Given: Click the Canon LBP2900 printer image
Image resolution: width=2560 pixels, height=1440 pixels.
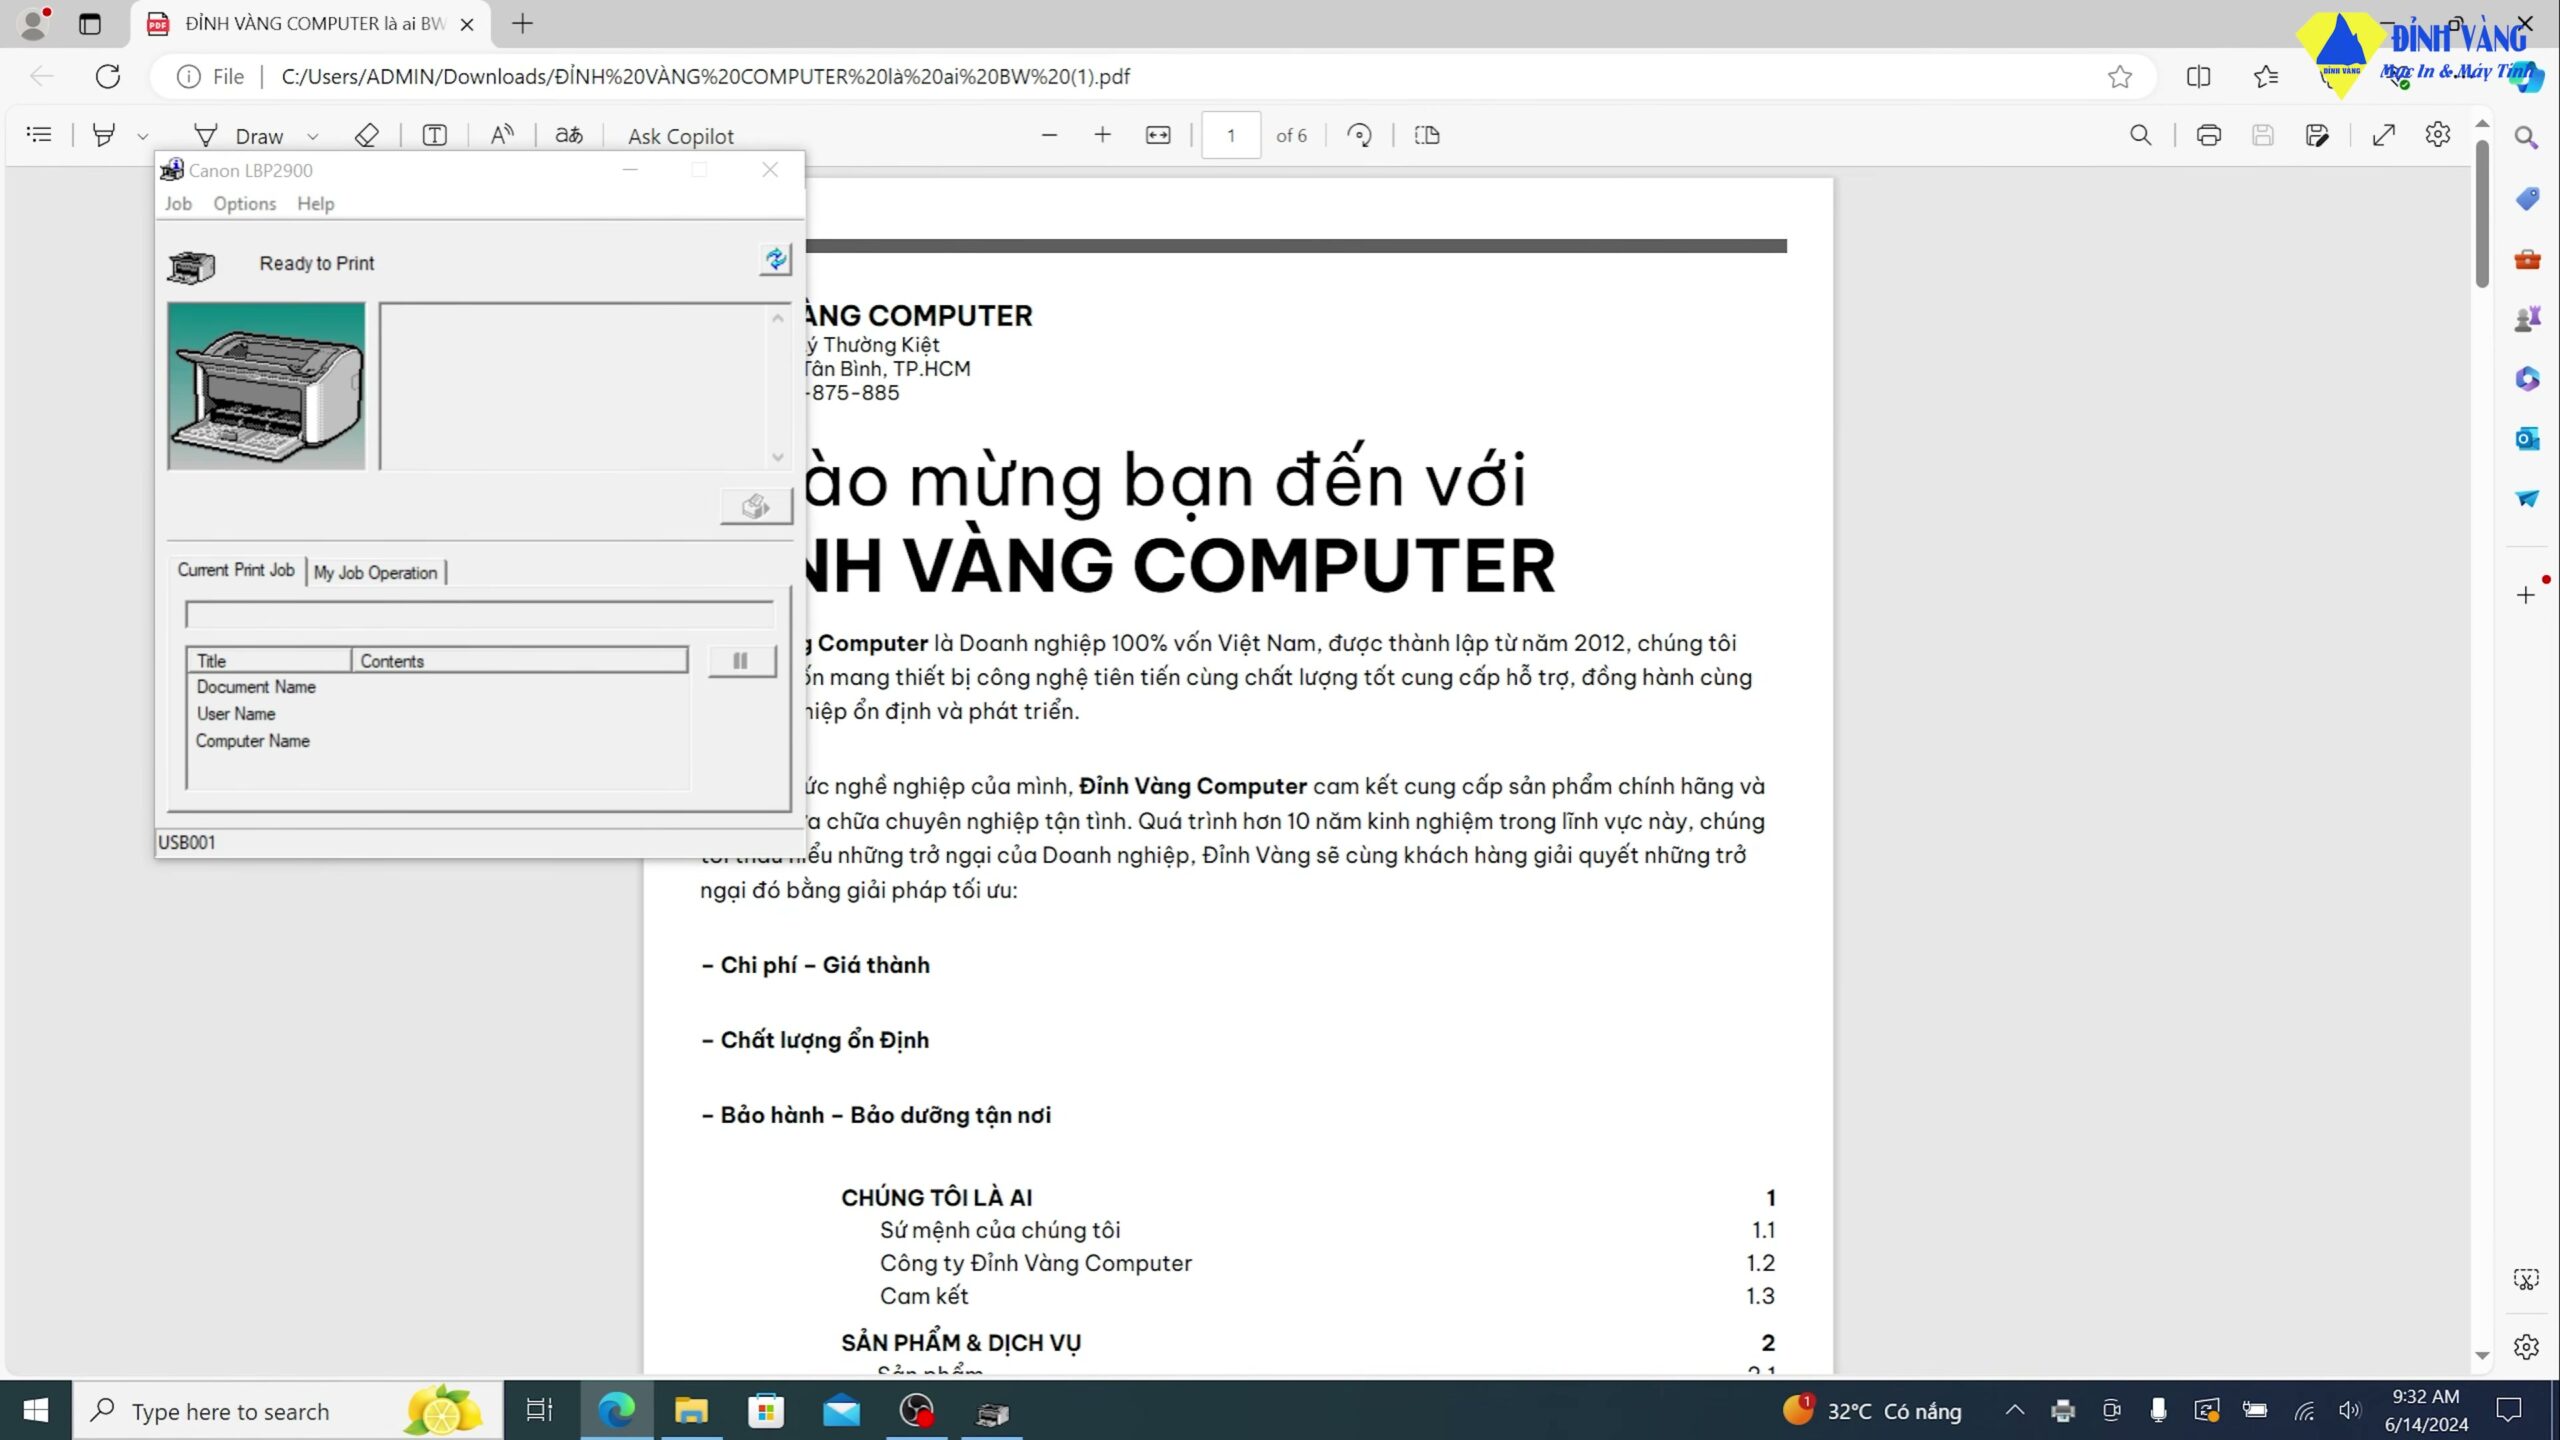Looking at the screenshot, I should (x=266, y=386).
